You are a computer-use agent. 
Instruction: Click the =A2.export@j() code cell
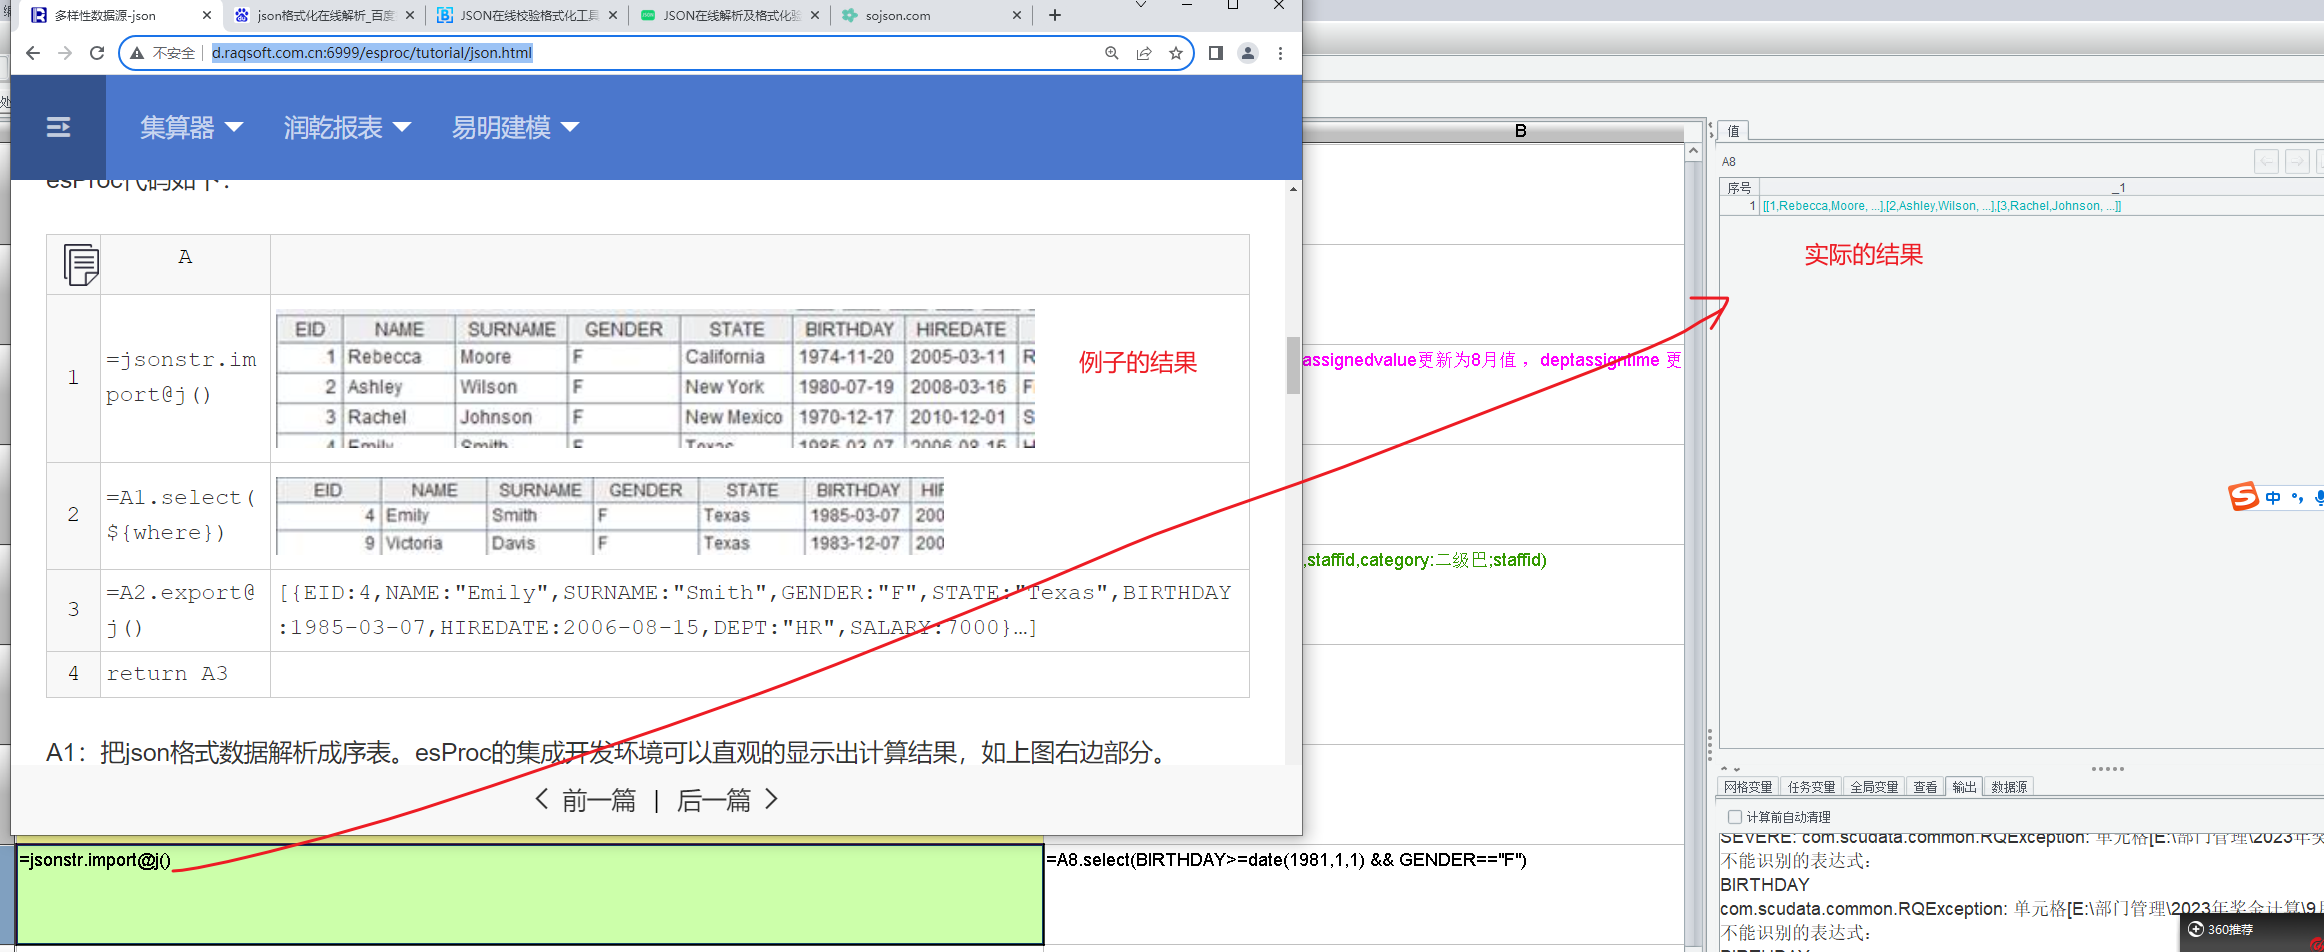185,610
